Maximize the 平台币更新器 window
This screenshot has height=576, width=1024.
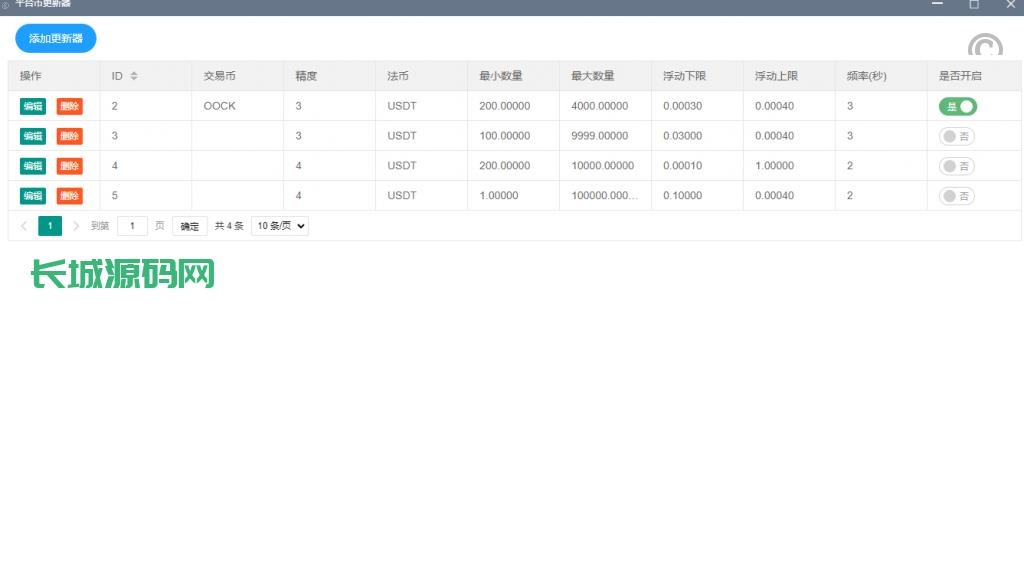(x=973, y=4)
